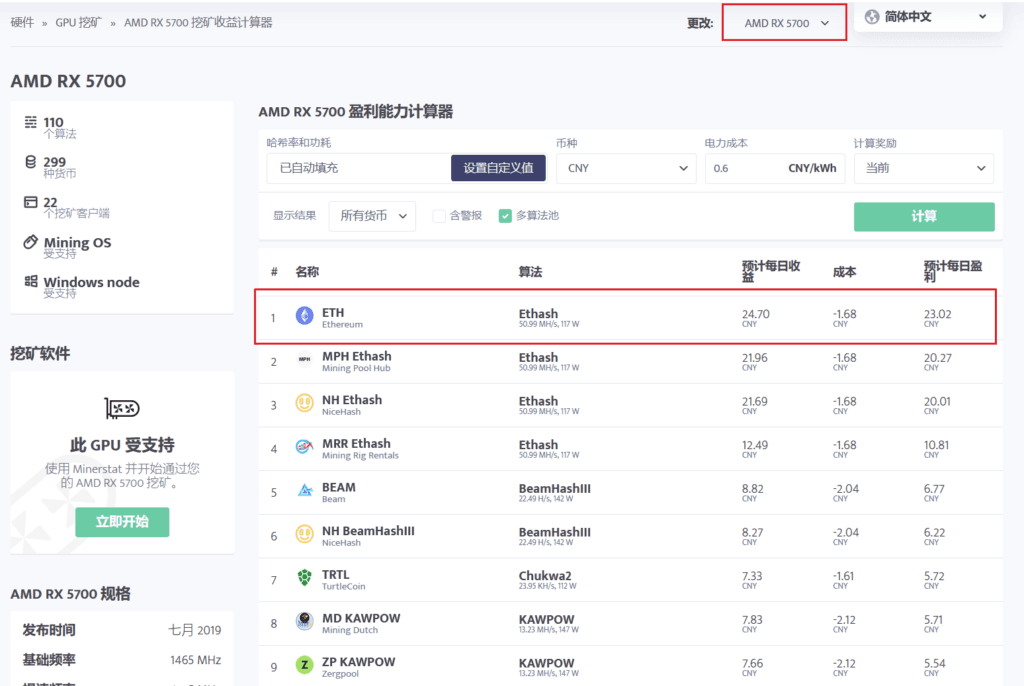Click the Mining Rig Rentals MRR icon
Viewport: 1024px width, 686px height.
(x=304, y=448)
